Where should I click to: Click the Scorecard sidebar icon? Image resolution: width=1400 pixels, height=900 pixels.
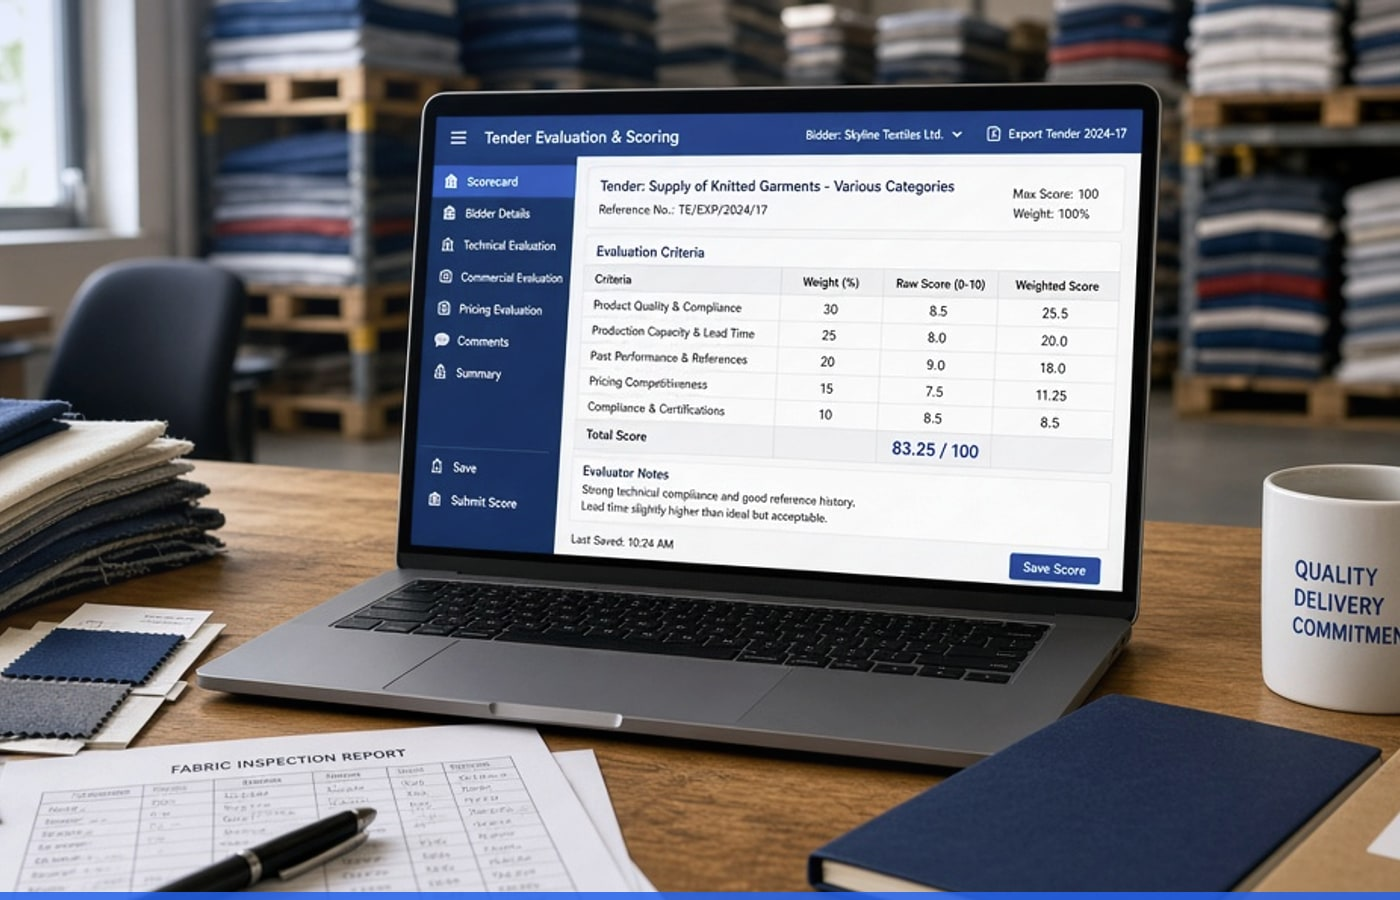pos(451,181)
